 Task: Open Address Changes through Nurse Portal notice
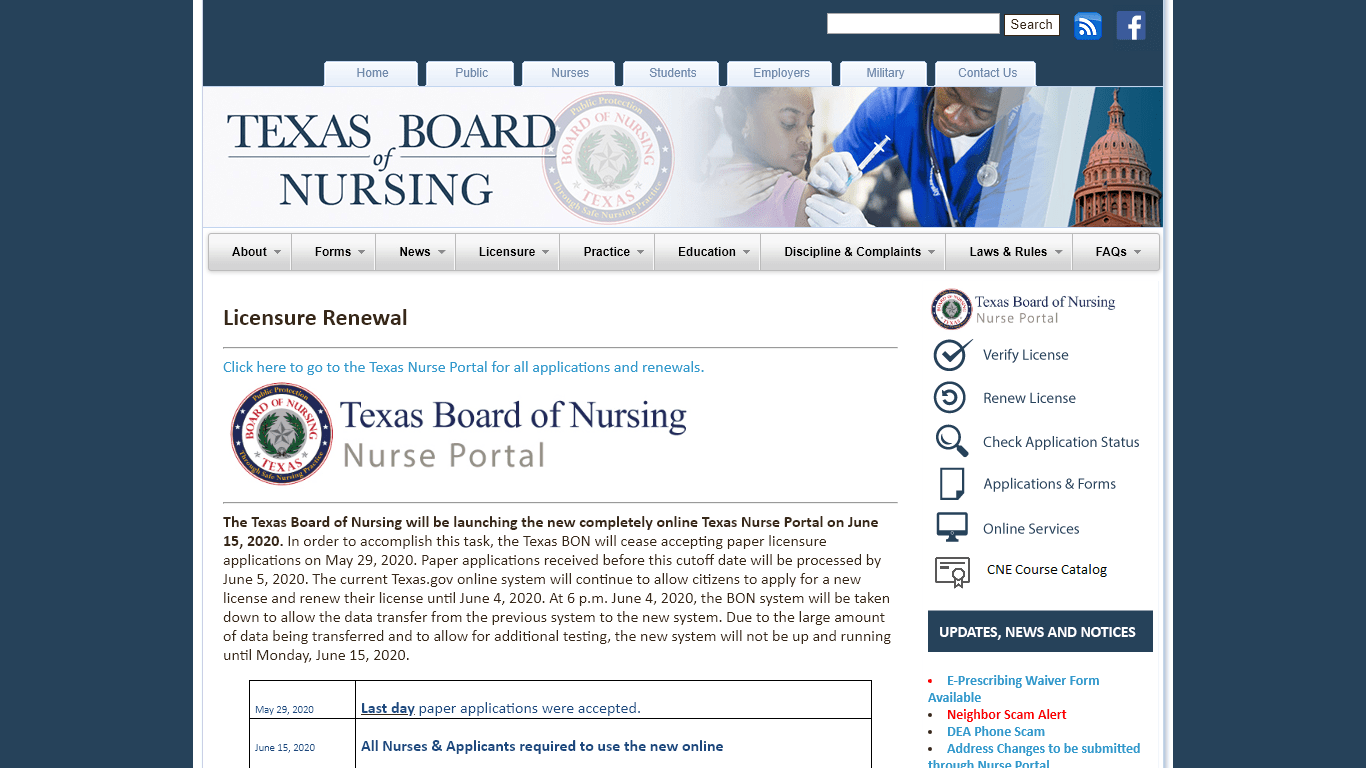(x=1034, y=756)
